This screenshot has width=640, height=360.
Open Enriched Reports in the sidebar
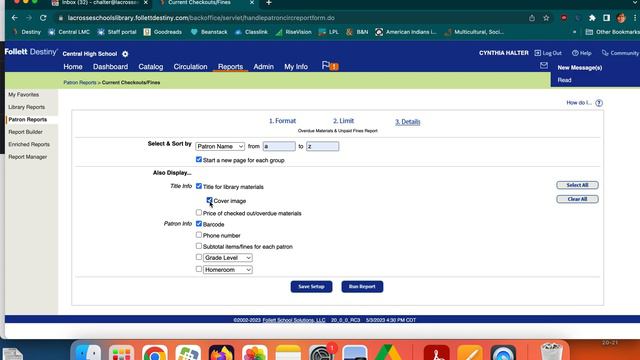(x=29, y=144)
